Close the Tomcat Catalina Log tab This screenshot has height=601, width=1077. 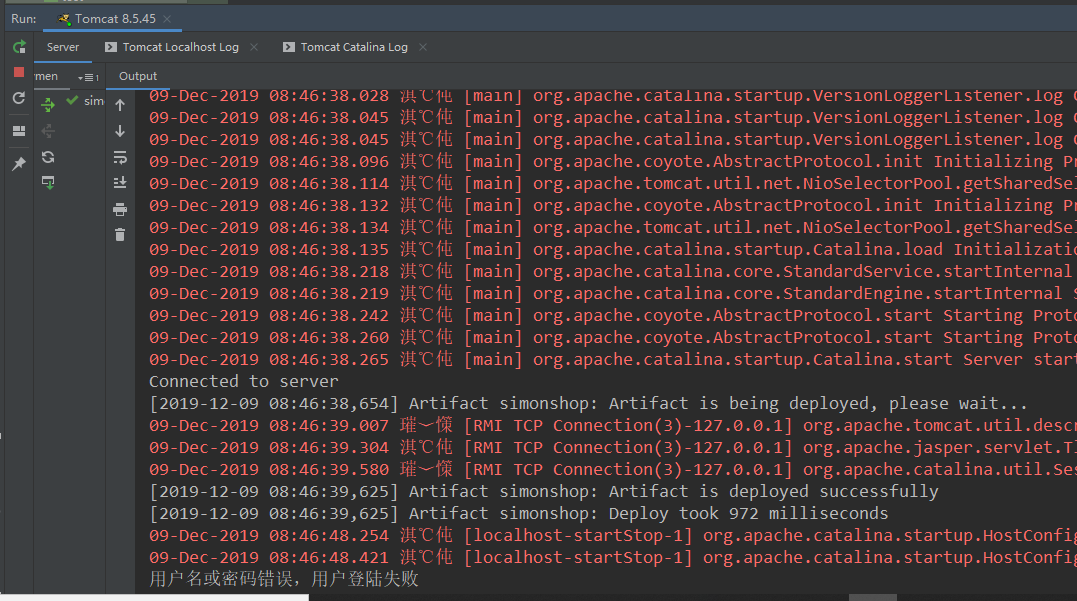[x=423, y=47]
